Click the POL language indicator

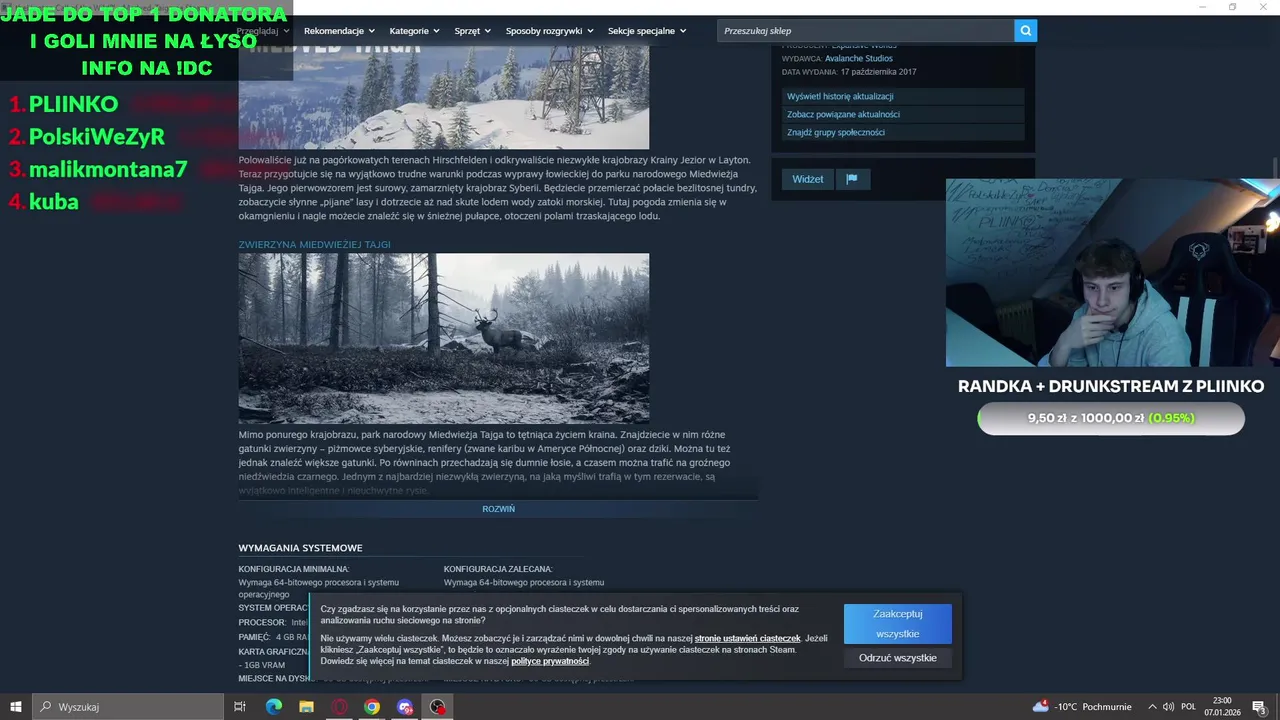point(1188,707)
